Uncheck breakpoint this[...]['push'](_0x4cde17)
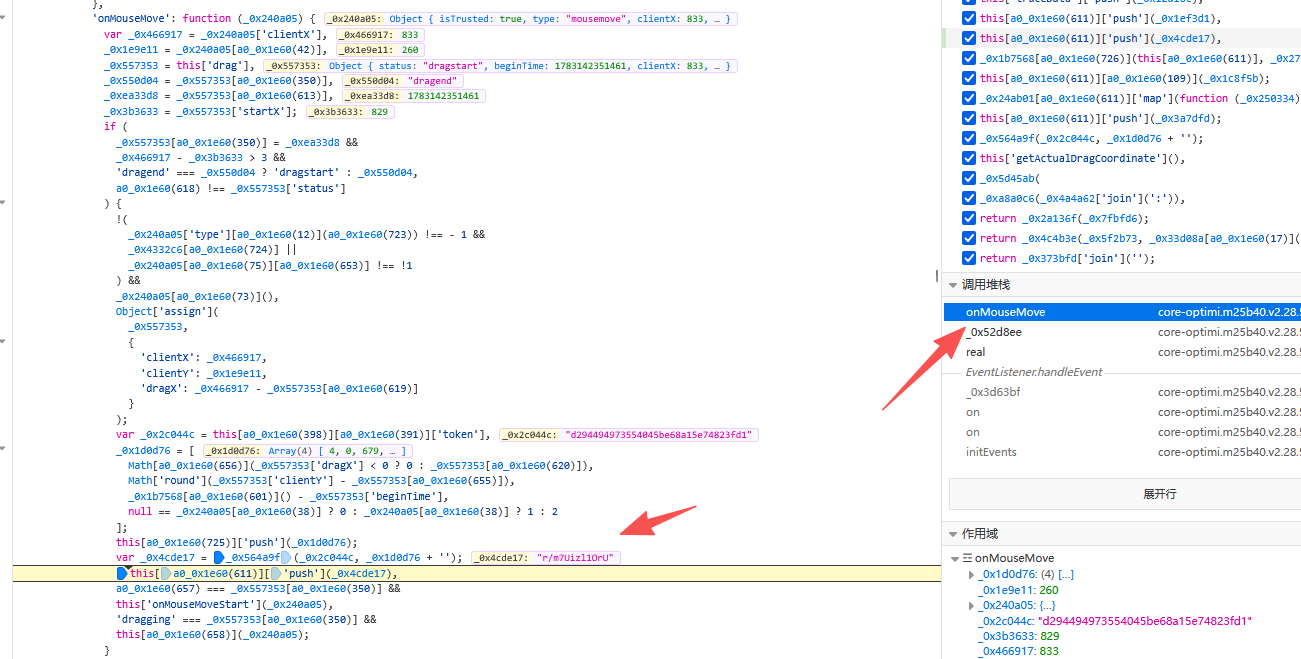The image size is (1301, 659). click(x=968, y=38)
